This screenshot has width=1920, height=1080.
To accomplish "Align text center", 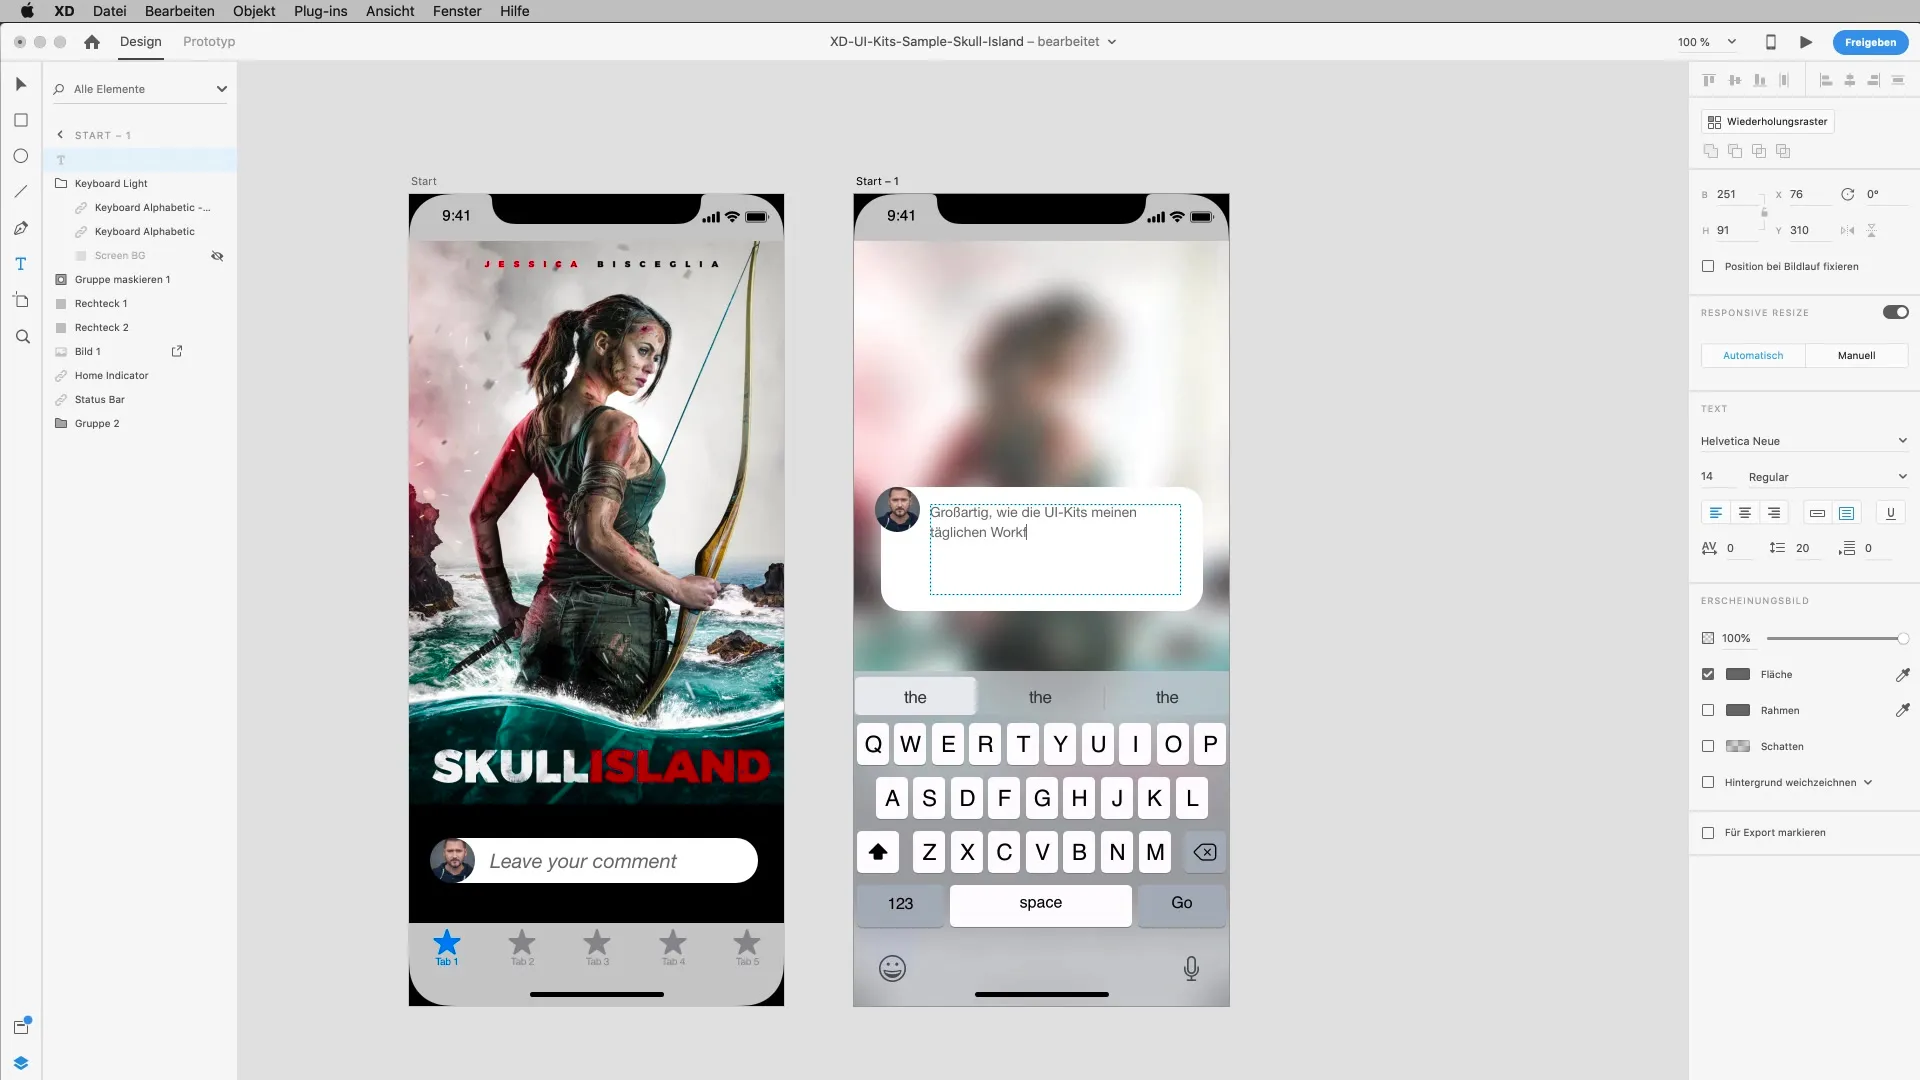I will (x=1744, y=513).
